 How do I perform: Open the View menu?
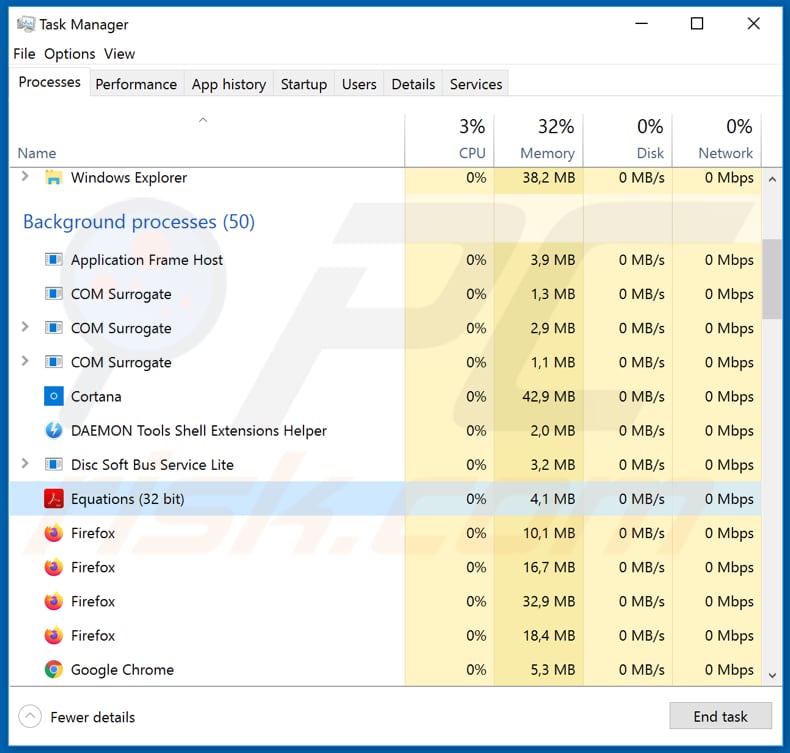click(x=119, y=53)
